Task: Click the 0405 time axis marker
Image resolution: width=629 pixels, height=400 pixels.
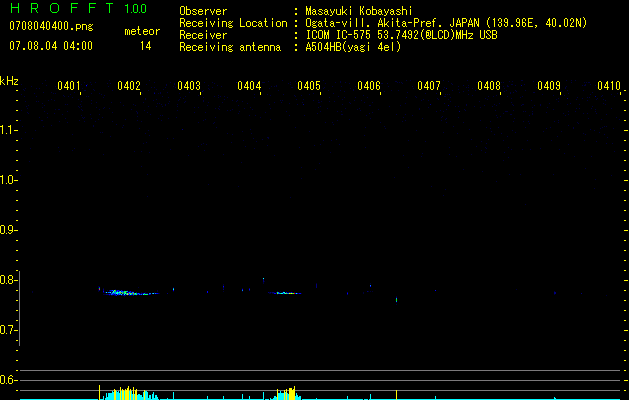Action: (309, 86)
